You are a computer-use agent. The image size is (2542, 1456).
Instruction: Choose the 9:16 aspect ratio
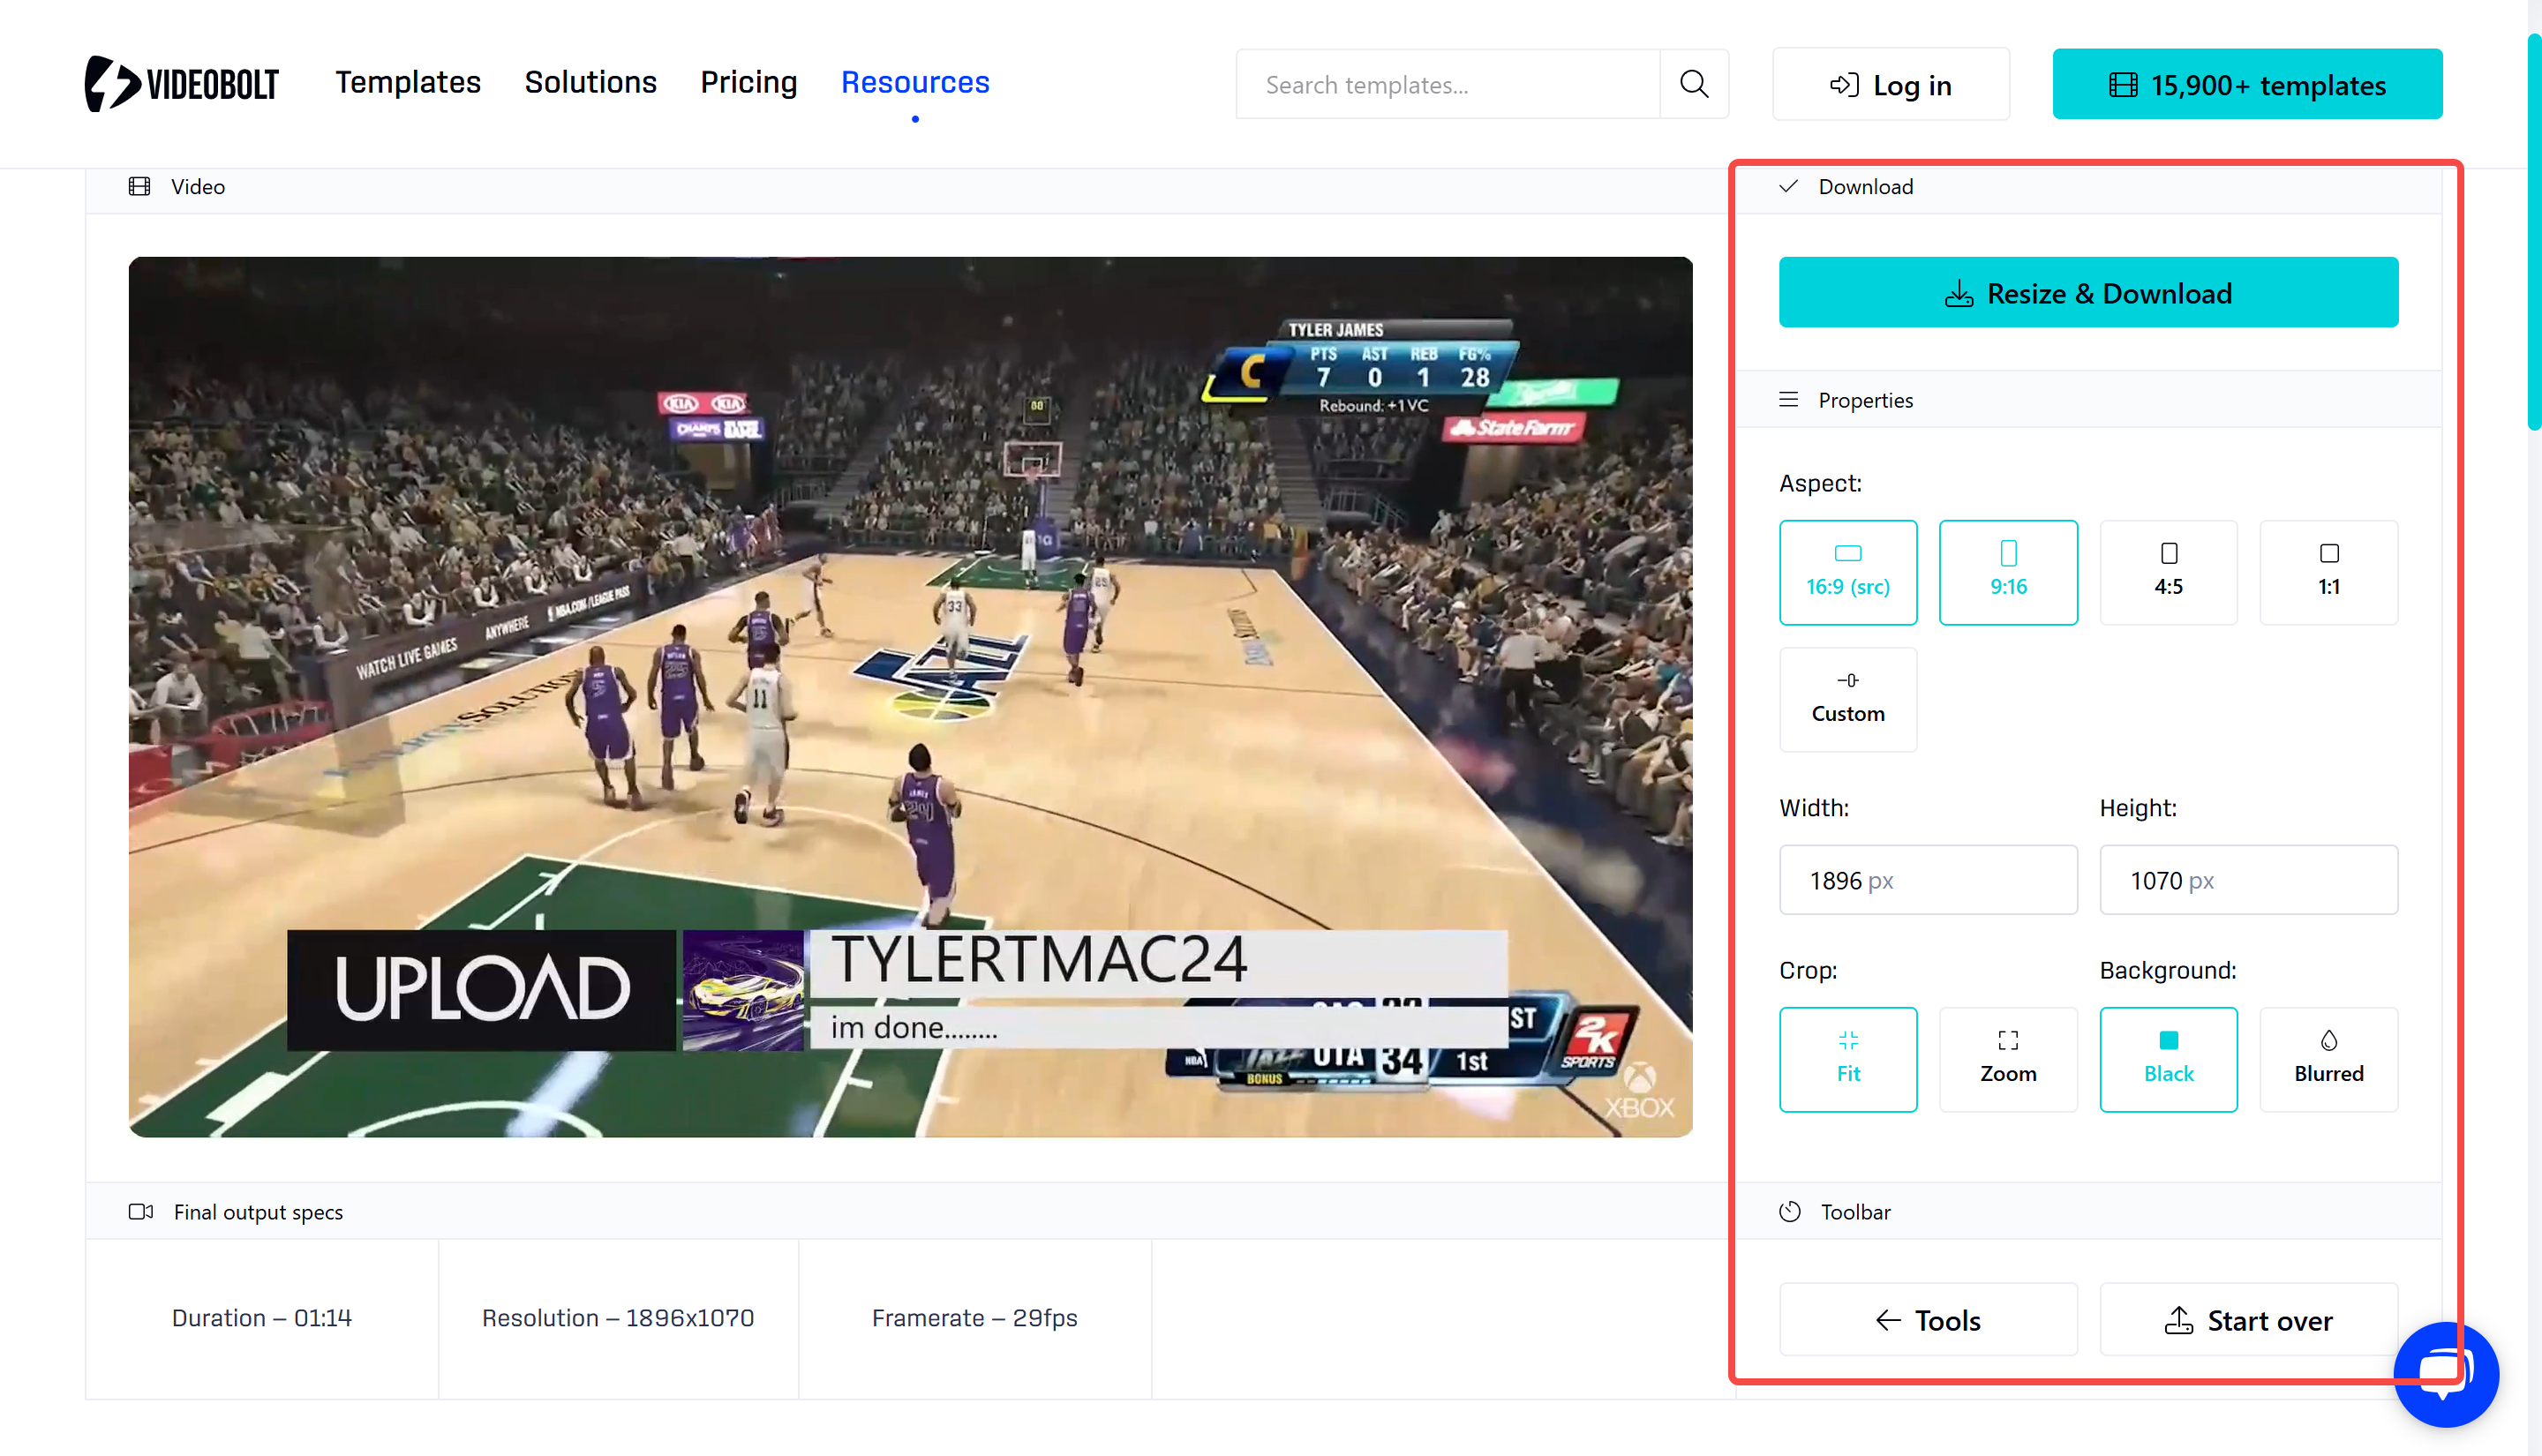tap(2007, 572)
